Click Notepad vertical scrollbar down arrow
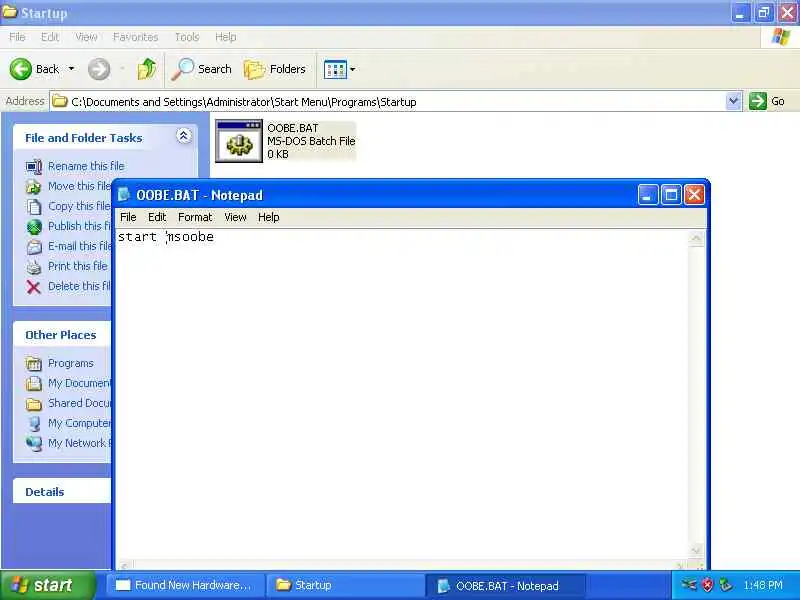This screenshot has height=600, width=800. coord(696,550)
